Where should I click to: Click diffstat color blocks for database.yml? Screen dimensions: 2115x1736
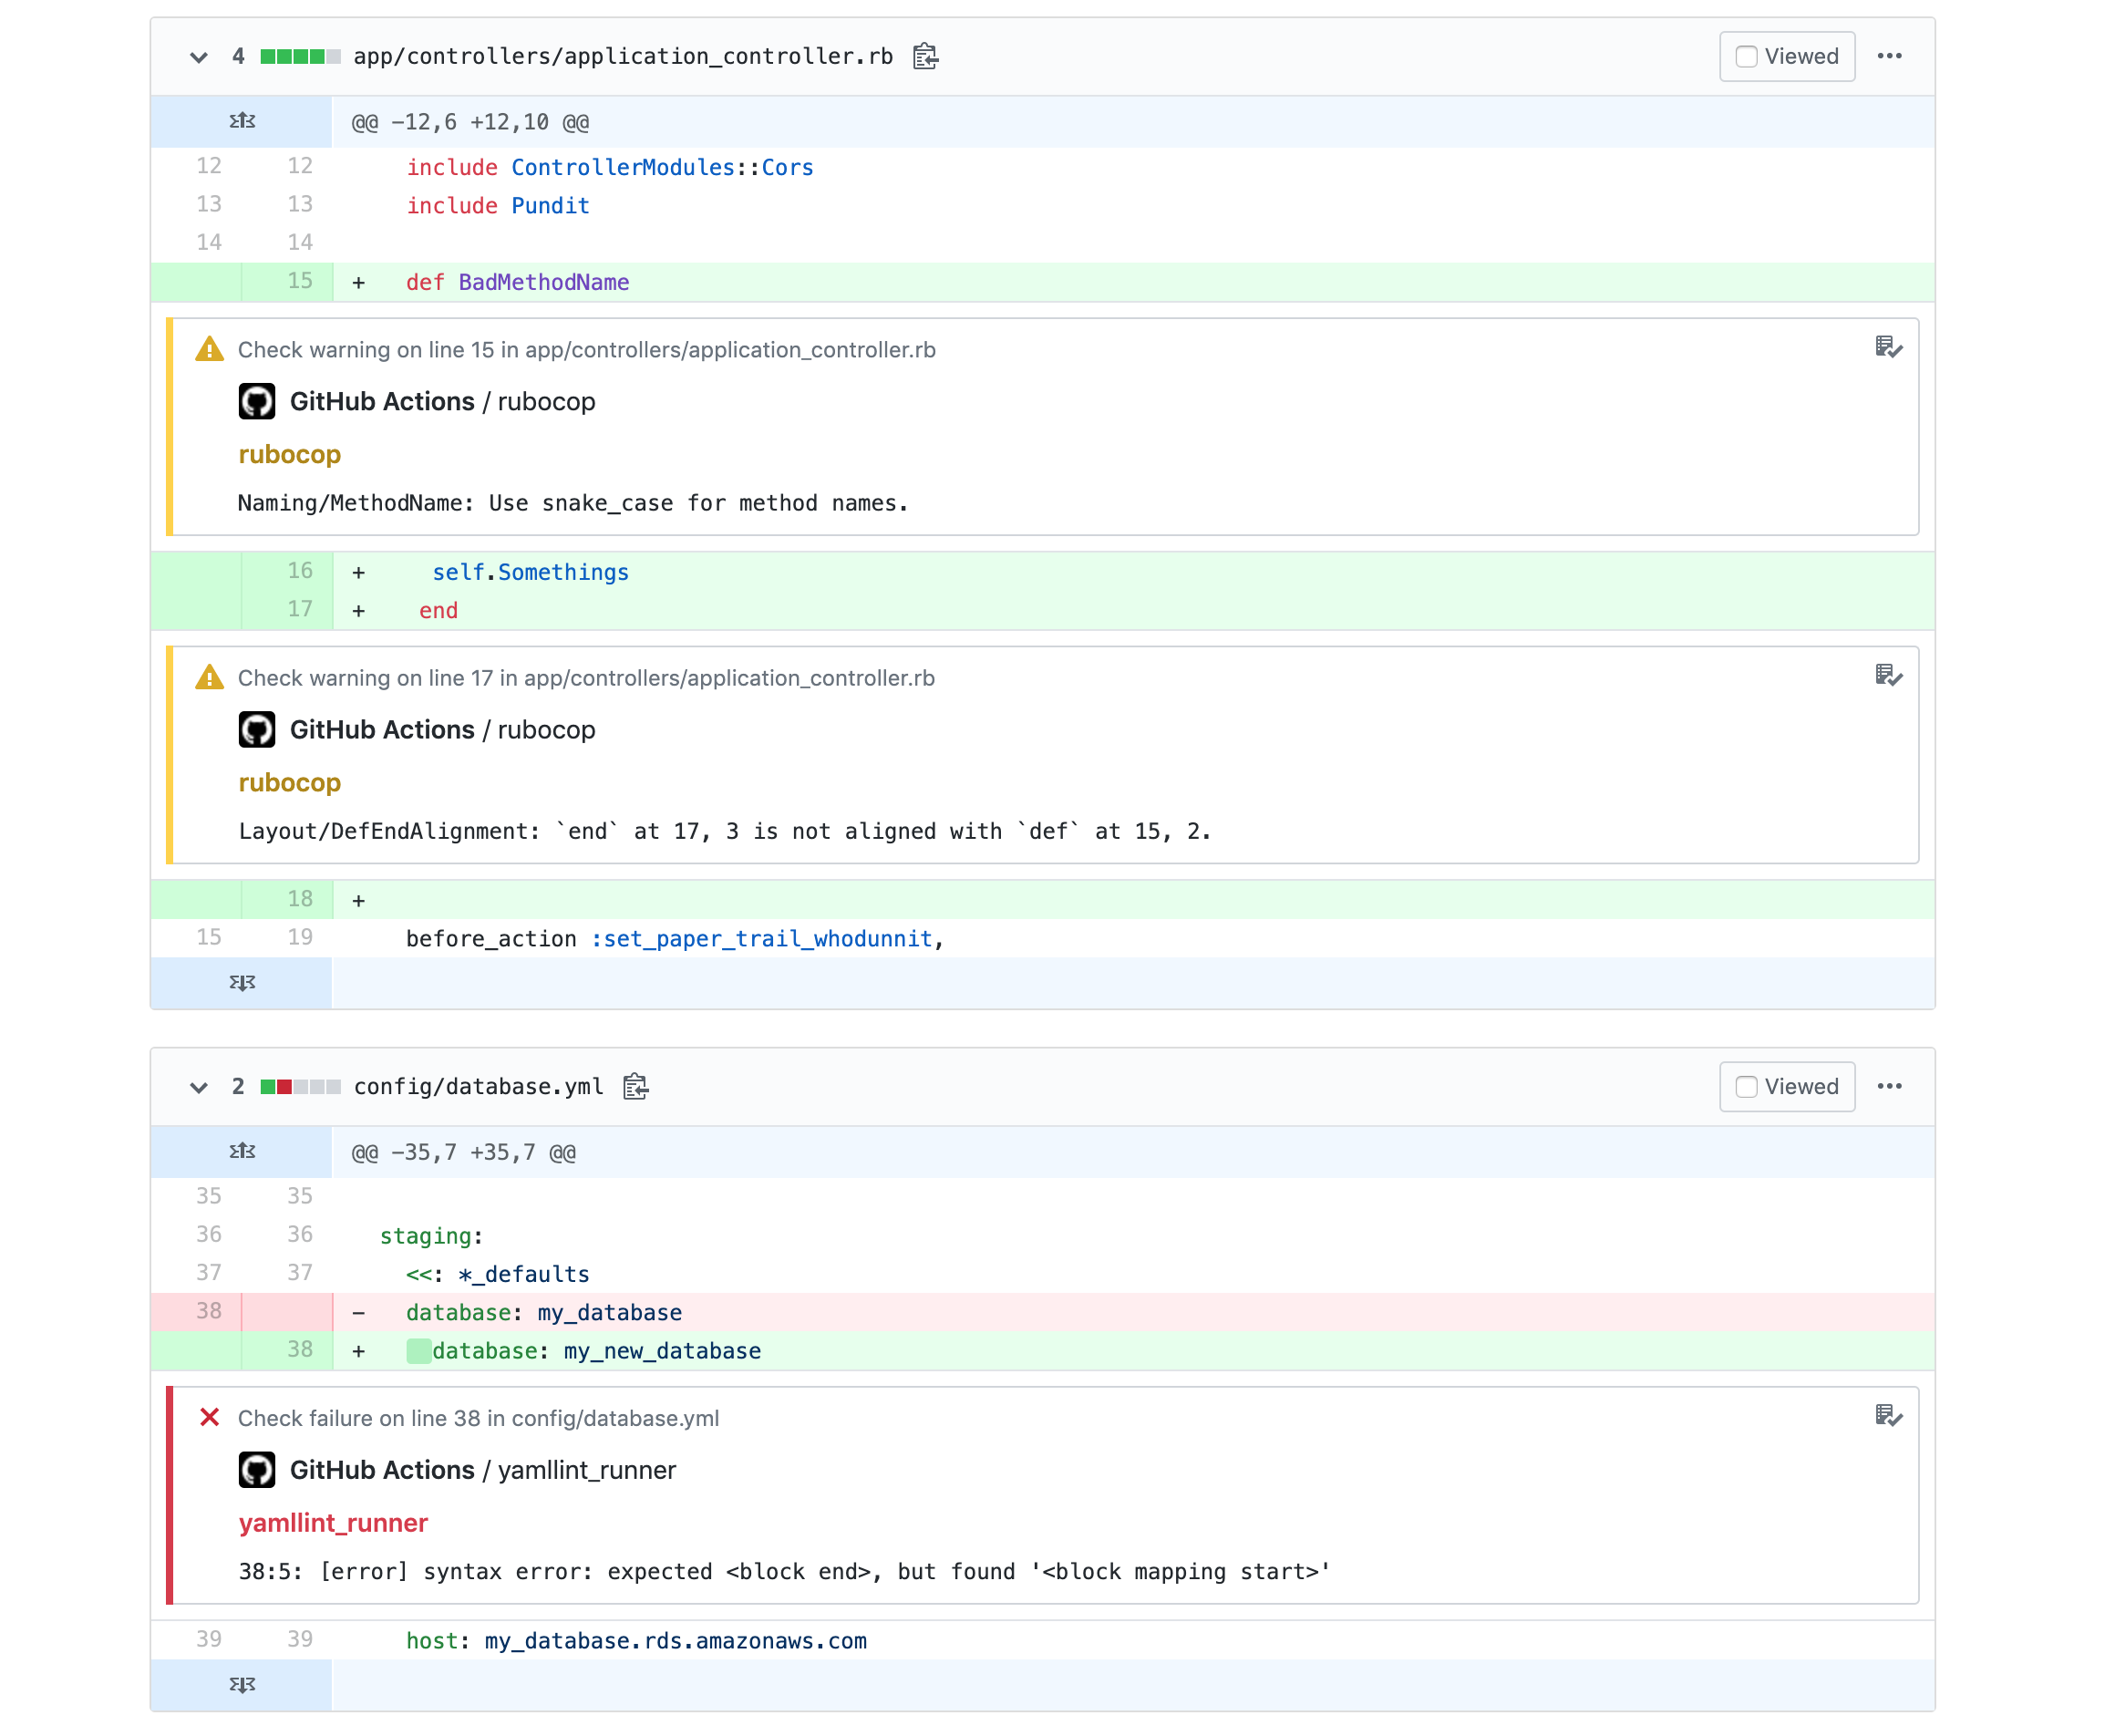pyautogui.click(x=300, y=1086)
